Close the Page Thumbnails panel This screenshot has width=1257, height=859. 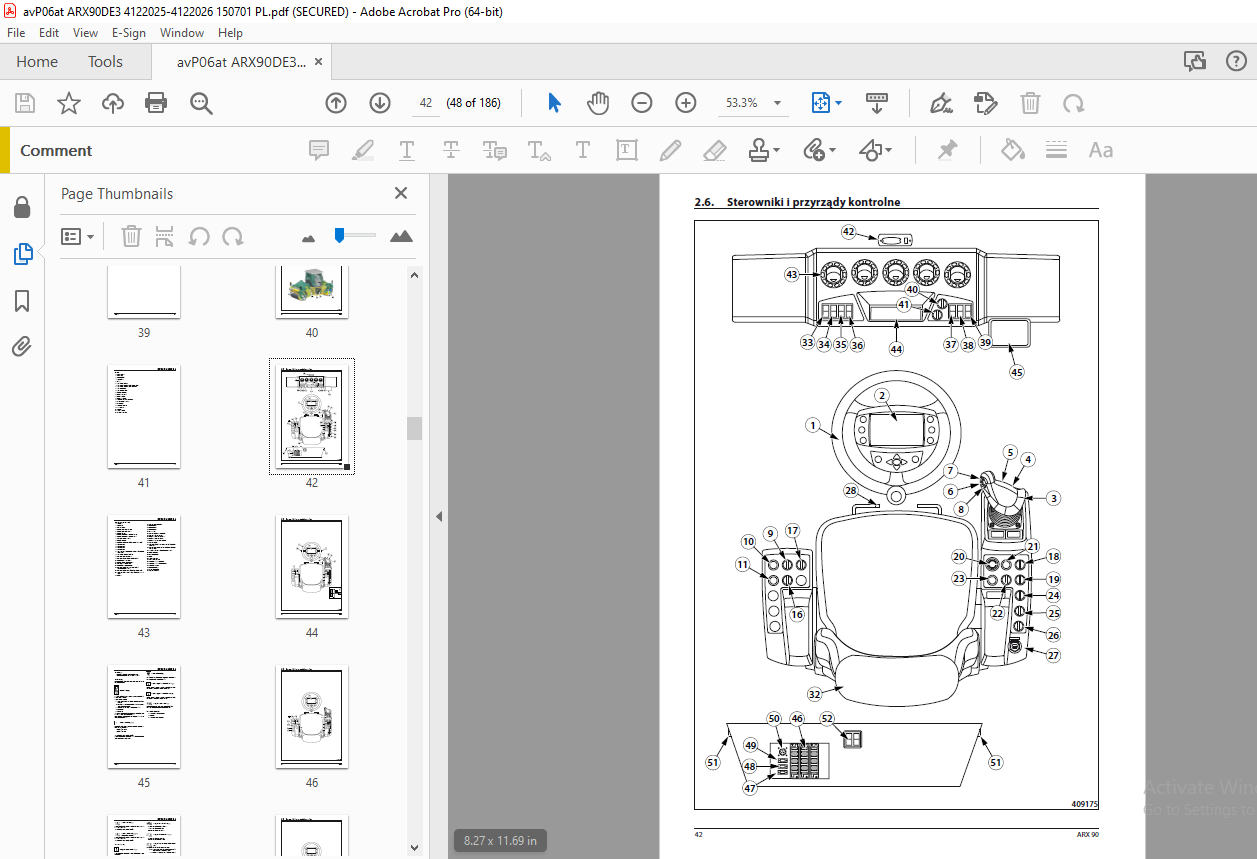point(401,194)
